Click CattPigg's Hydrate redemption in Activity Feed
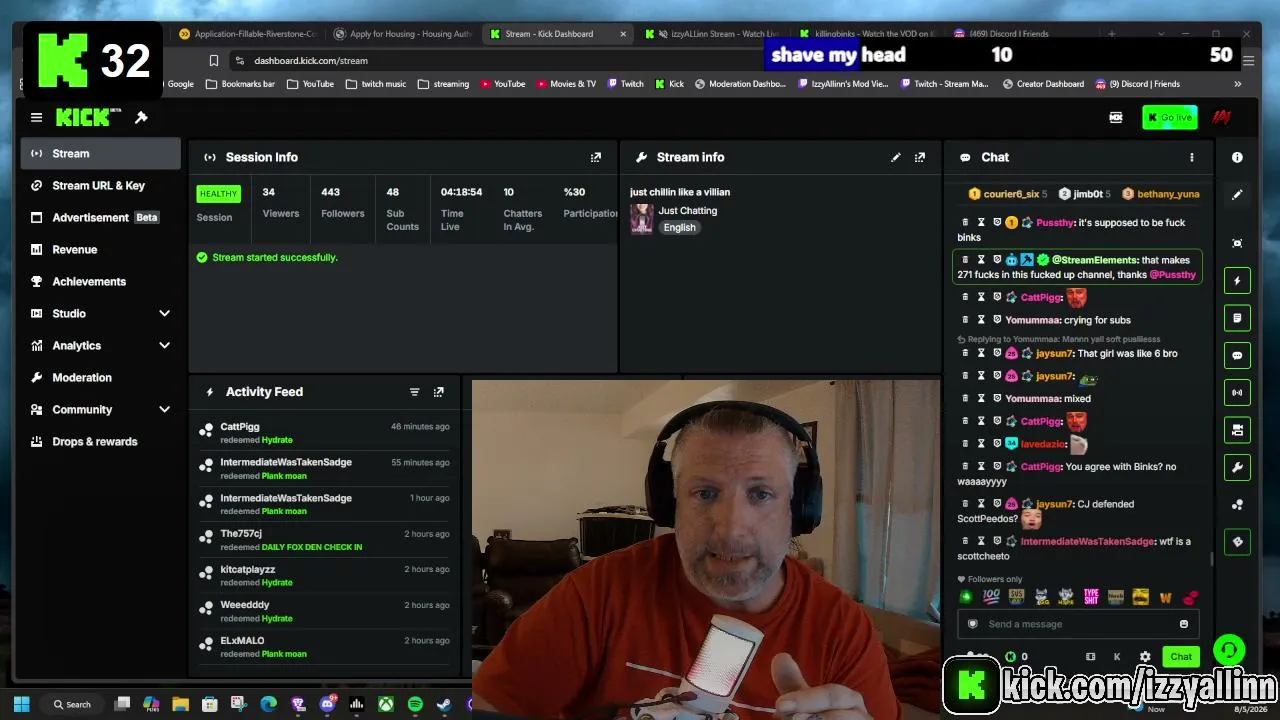The width and height of the screenshot is (1280, 720). click(x=325, y=433)
